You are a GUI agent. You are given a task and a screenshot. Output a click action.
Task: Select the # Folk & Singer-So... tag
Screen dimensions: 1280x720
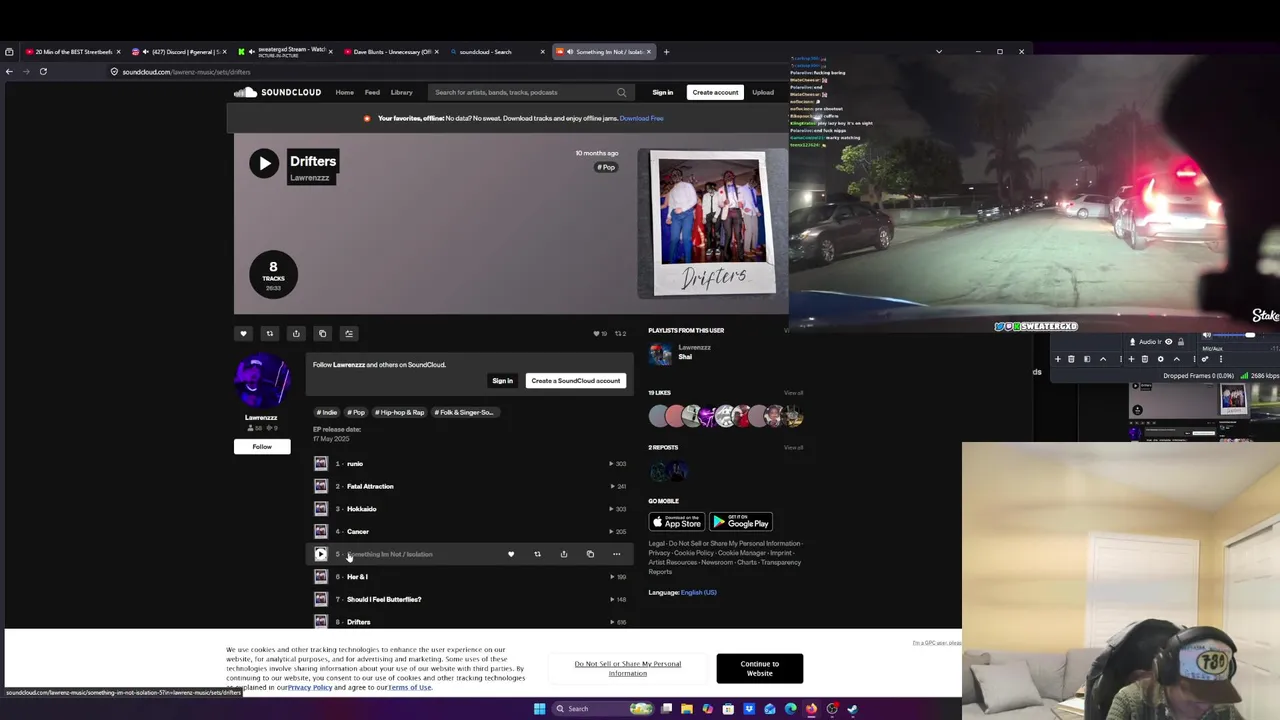(x=464, y=412)
